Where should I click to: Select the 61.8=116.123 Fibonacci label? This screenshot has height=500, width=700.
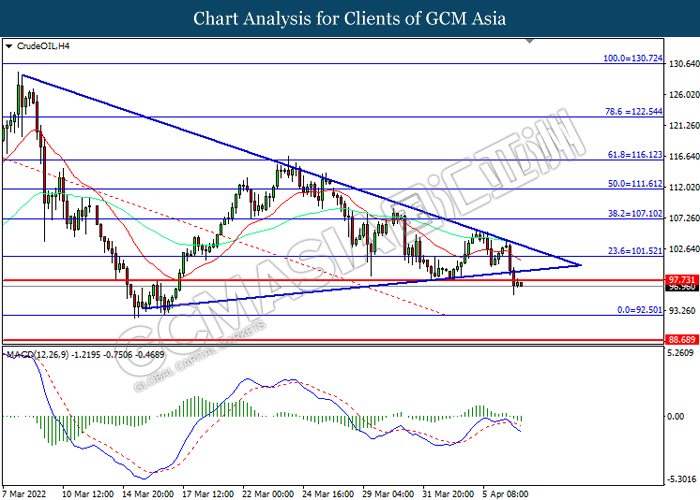click(x=635, y=155)
